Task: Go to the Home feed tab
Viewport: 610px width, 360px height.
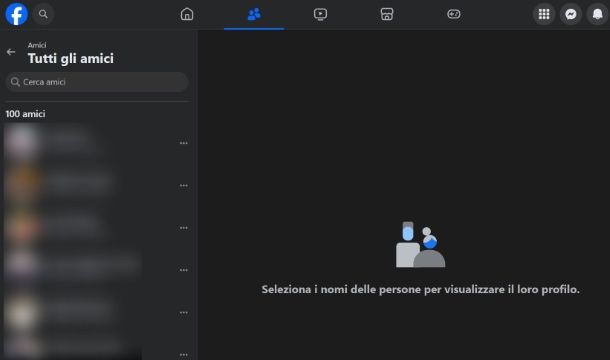Action: click(x=187, y=14)
